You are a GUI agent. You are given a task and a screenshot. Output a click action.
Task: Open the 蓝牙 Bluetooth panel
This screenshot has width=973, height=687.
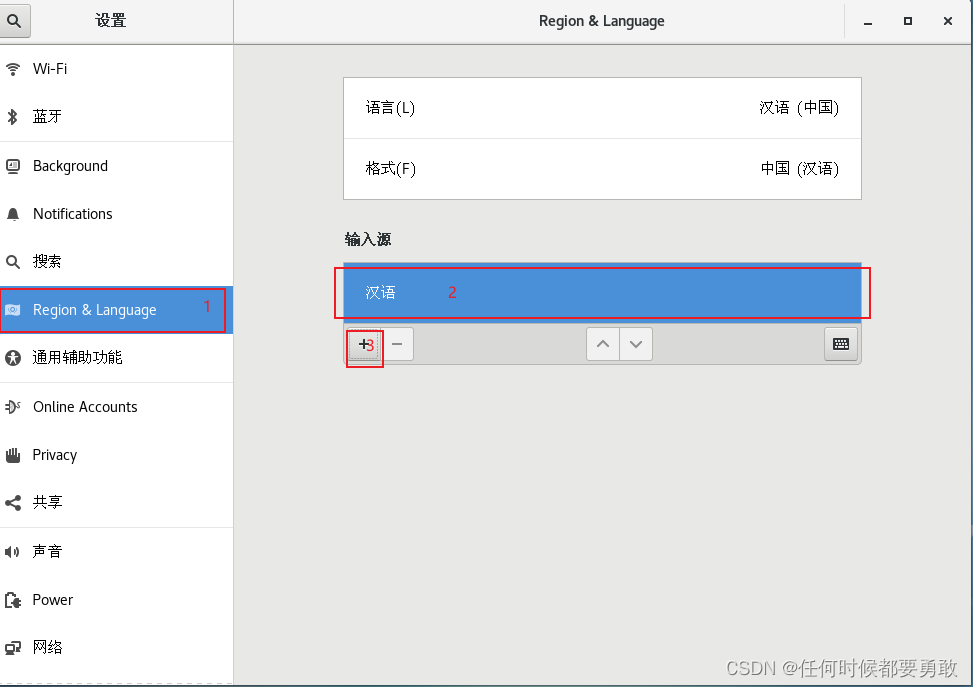[x=117, y=117]
